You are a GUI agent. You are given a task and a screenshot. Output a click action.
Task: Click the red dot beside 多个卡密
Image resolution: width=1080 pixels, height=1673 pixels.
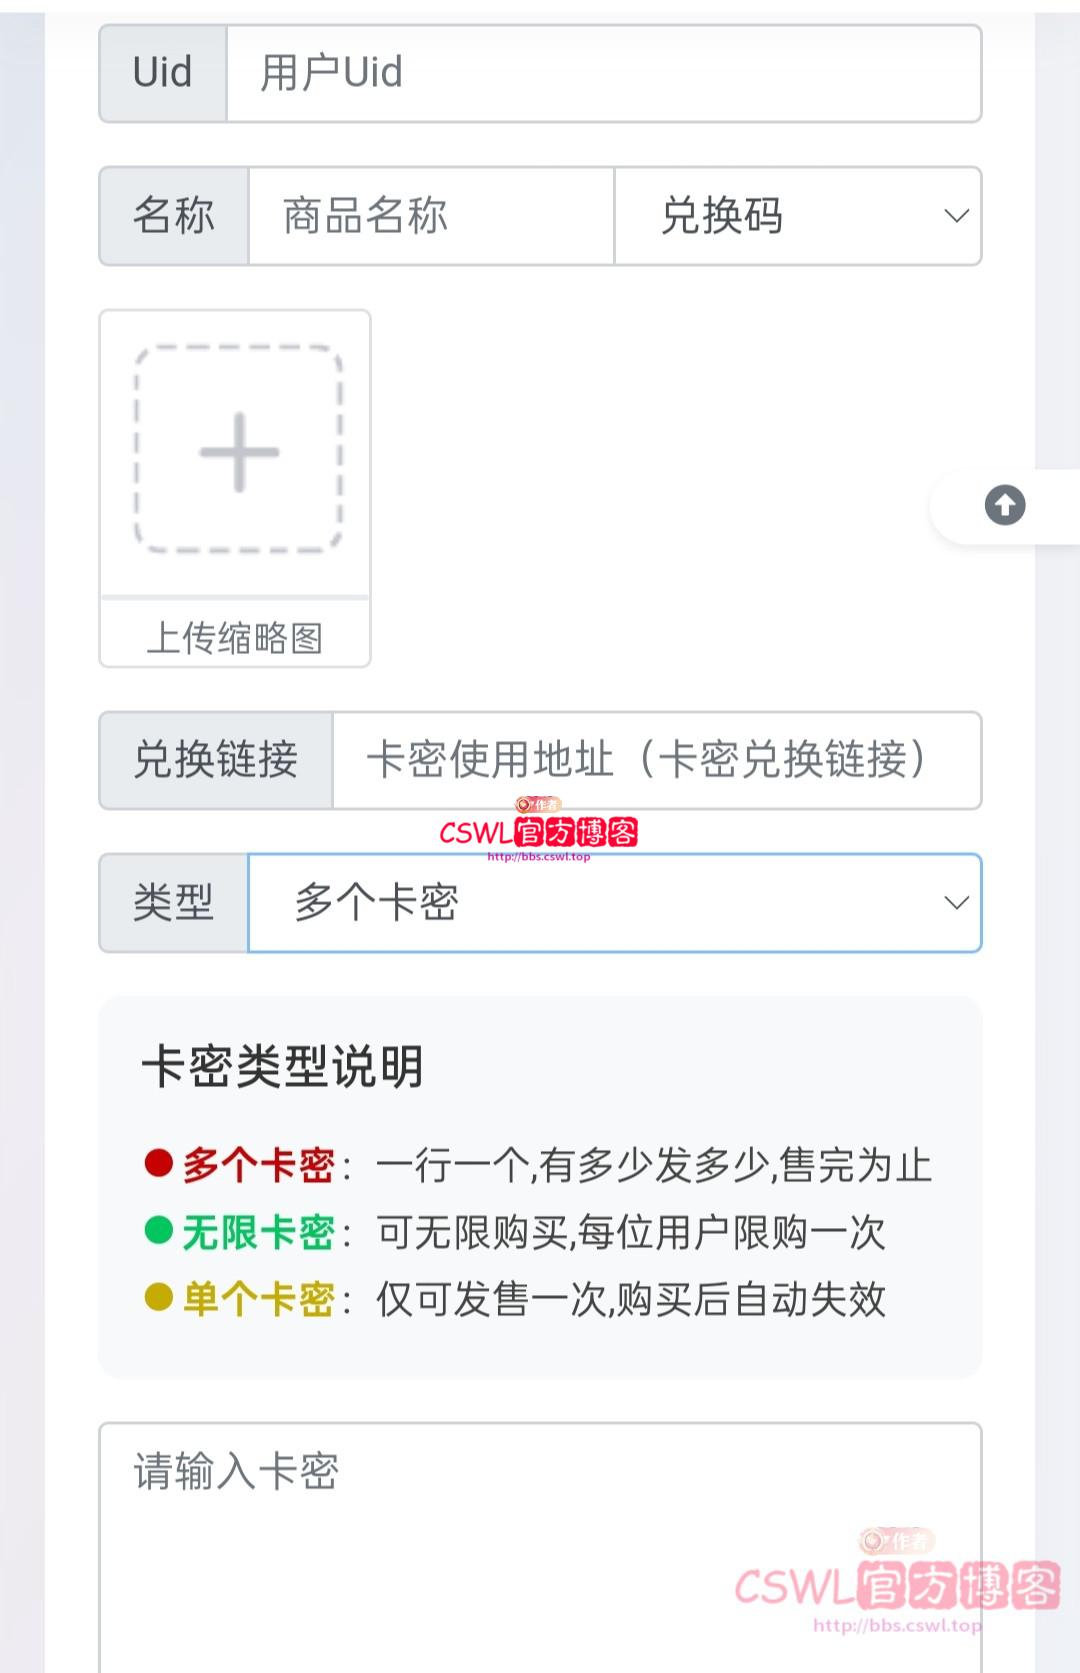click(x=159, y=1163)
